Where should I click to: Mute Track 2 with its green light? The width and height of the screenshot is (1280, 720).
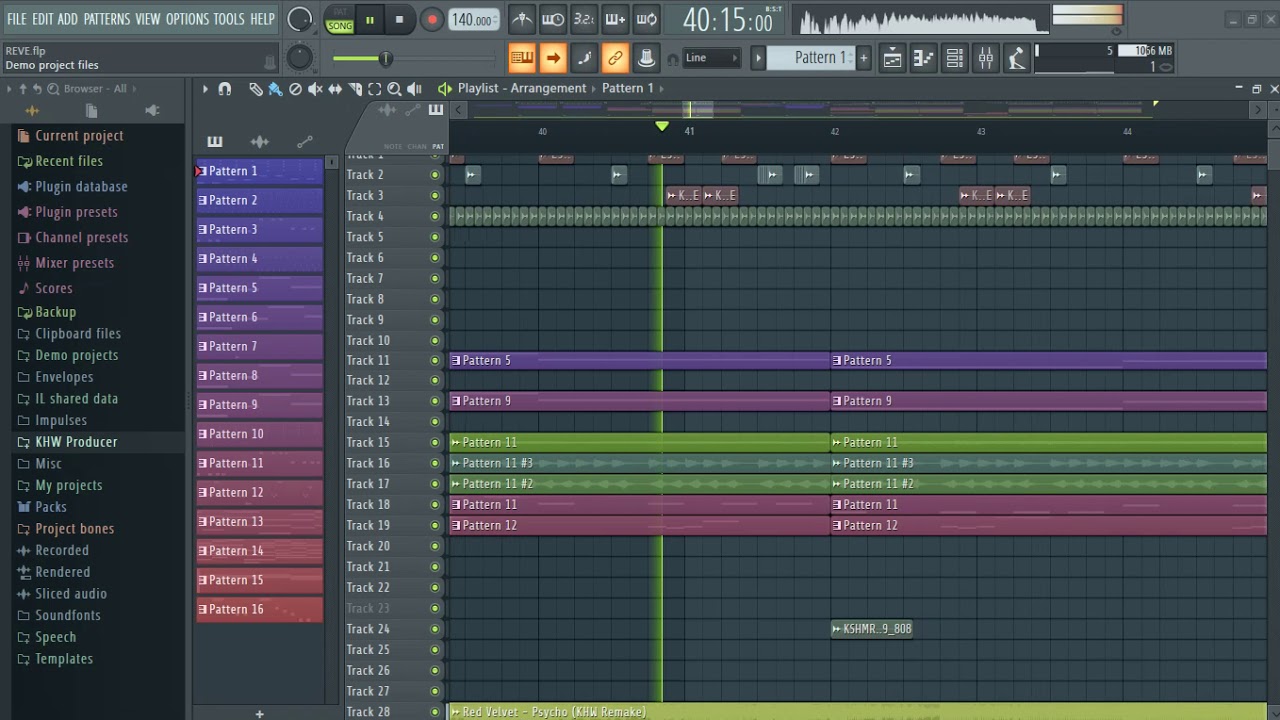(435, 175)
